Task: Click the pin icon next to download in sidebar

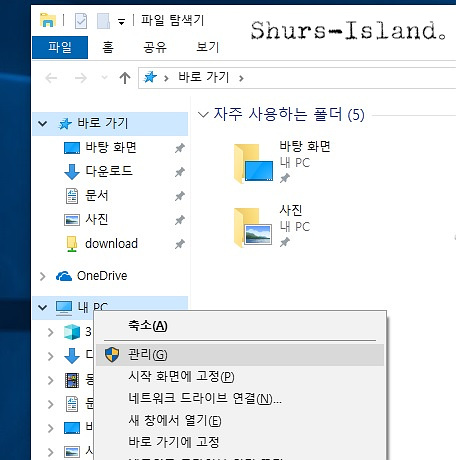Action: pyautogui.click(x=180, y=244)
